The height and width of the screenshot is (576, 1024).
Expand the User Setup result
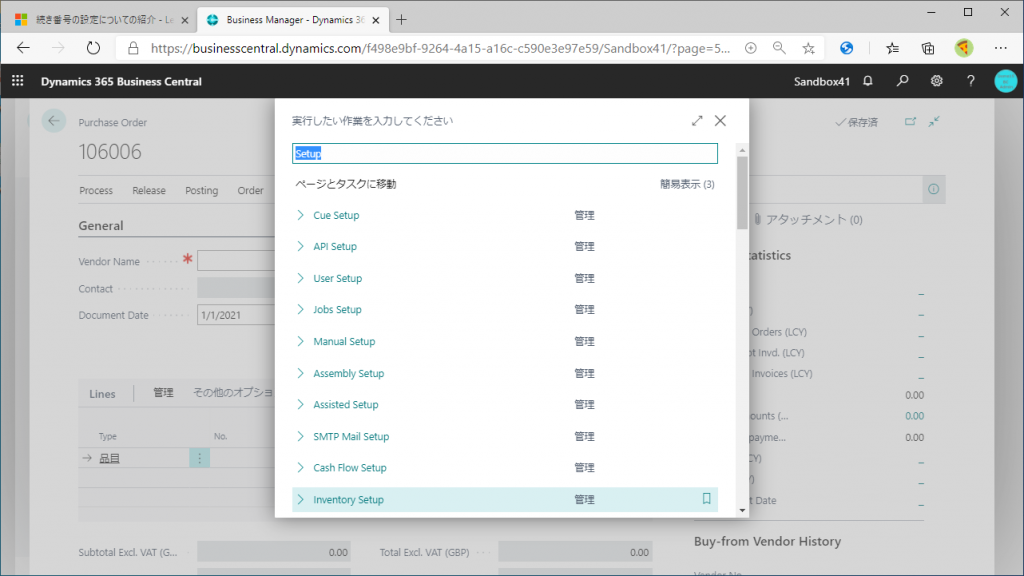pyautogui.click(x=300, y=278)
